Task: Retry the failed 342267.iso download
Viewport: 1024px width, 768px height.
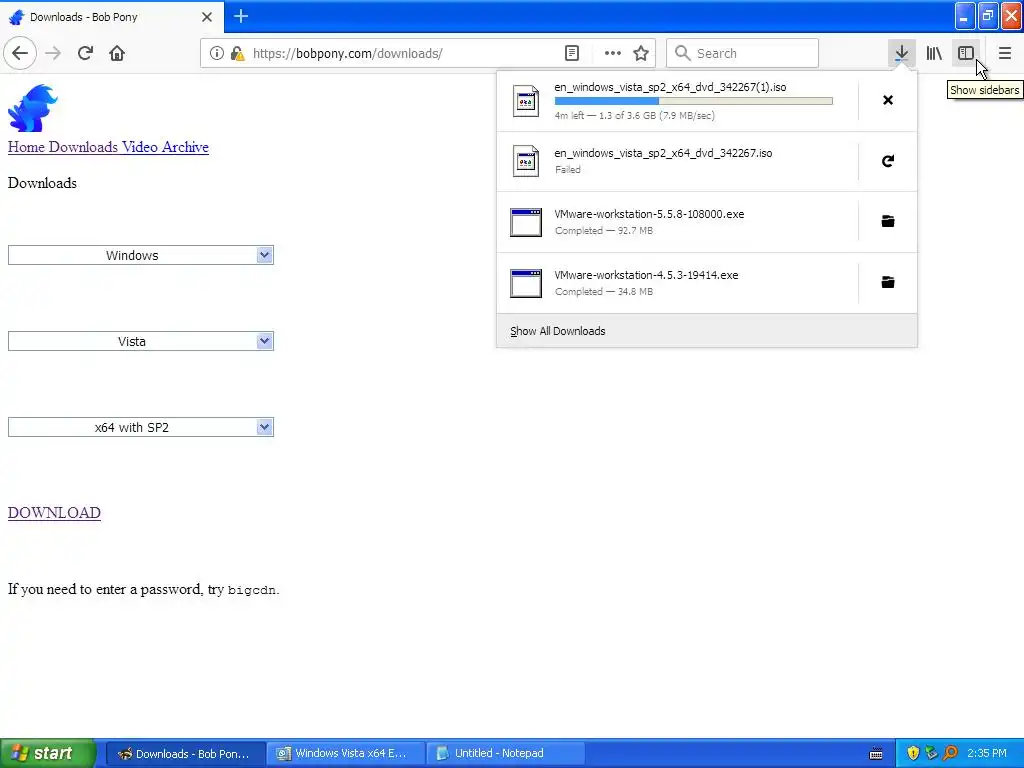Action: (888, 161)
